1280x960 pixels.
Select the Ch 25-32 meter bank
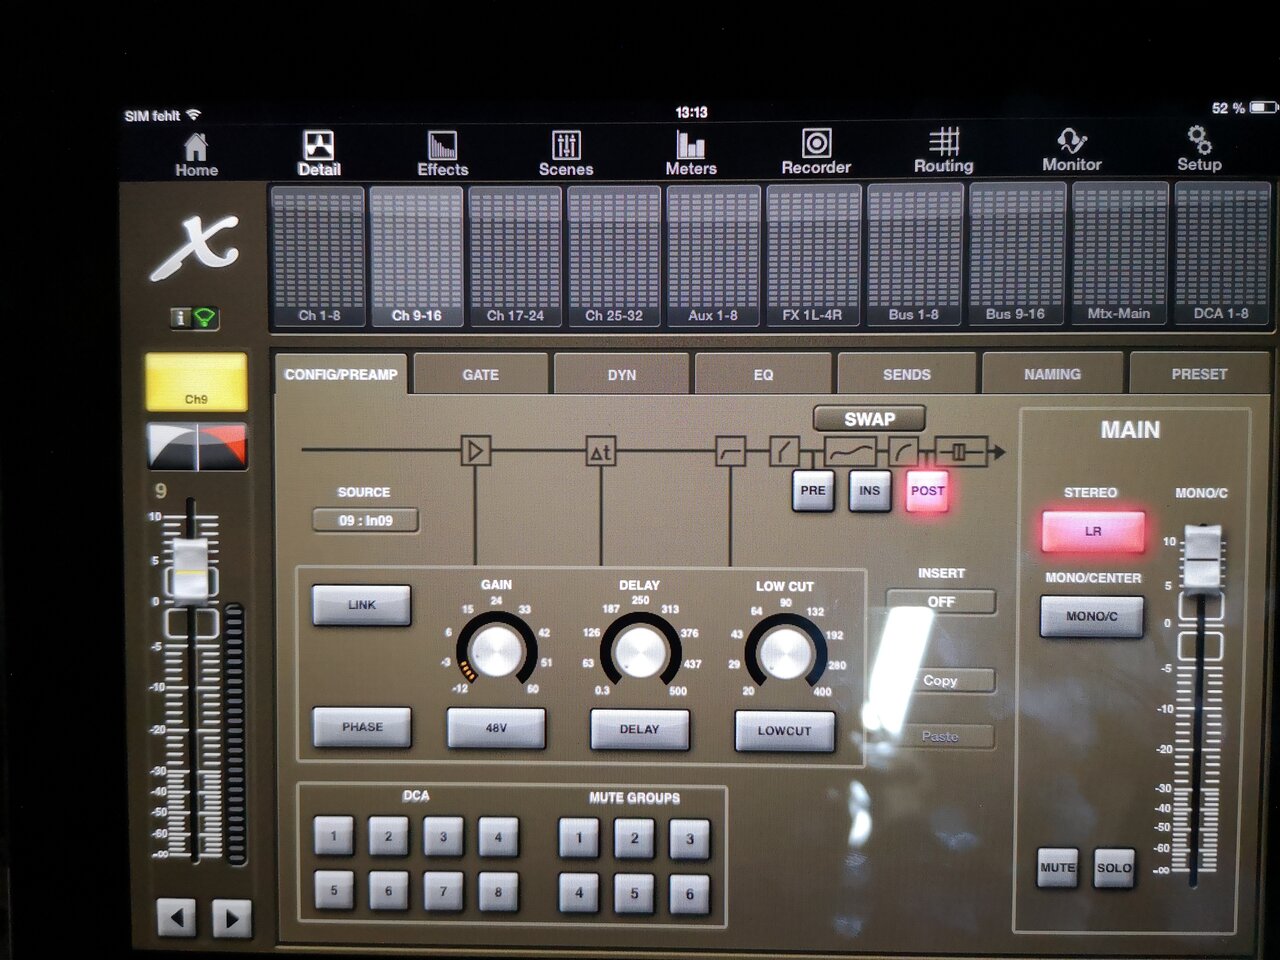[614, 257]
